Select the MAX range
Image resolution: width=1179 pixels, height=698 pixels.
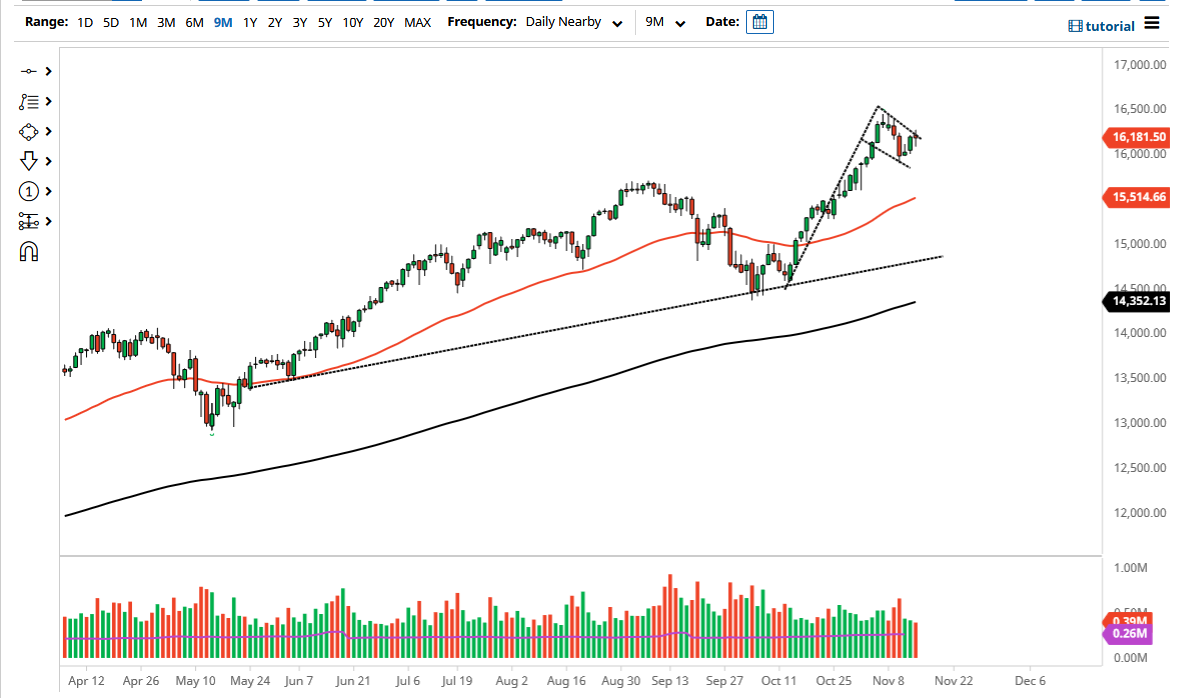pos(418,21)
